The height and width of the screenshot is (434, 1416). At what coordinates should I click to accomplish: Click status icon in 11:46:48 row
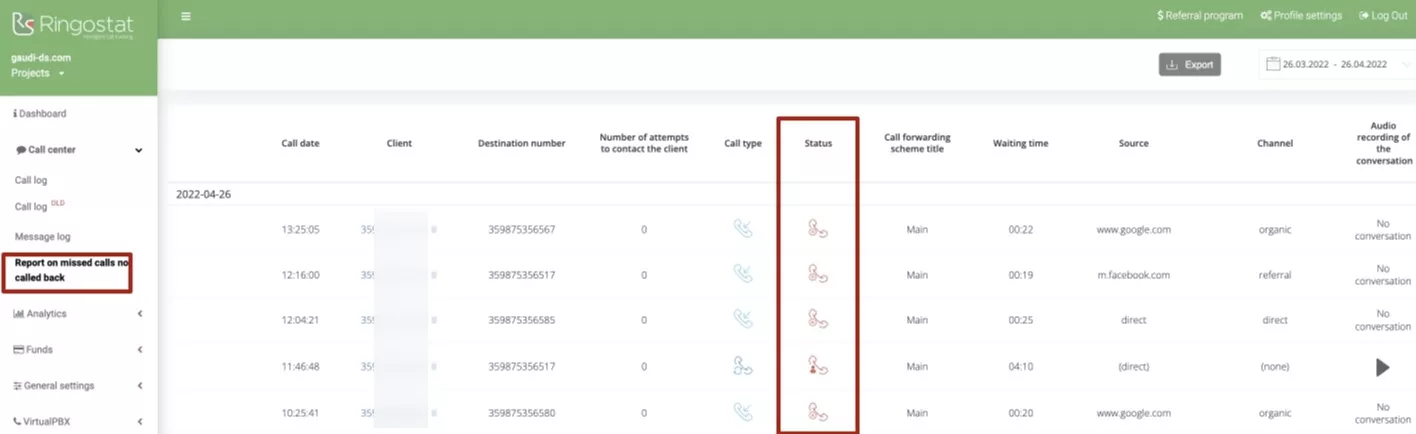[818, 366]
